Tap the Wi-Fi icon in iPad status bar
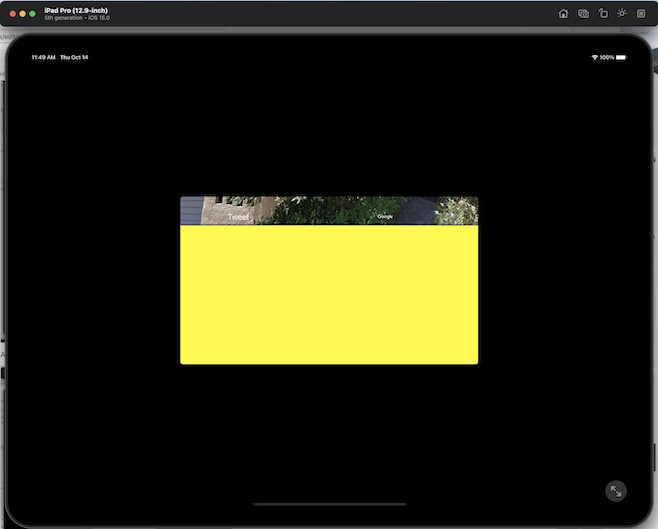 click(595, 58)
